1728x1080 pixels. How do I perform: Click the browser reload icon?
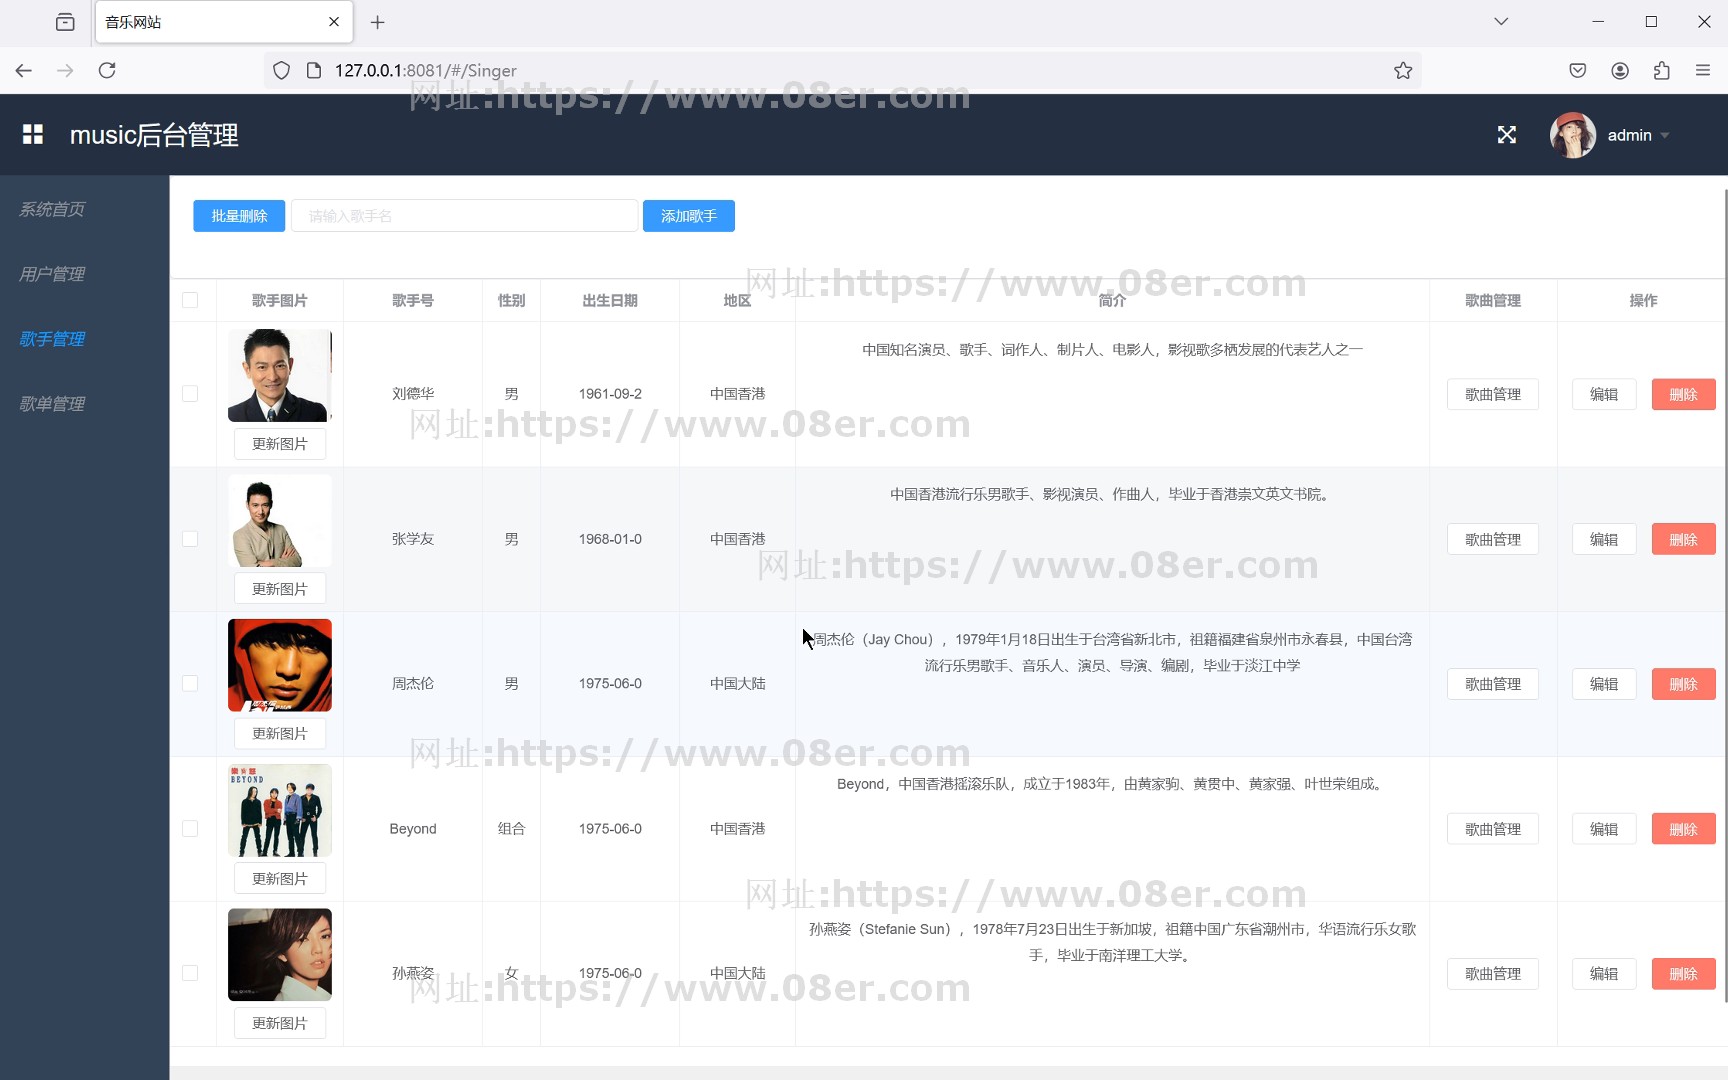pyautogui.click(x=107, y=70)
